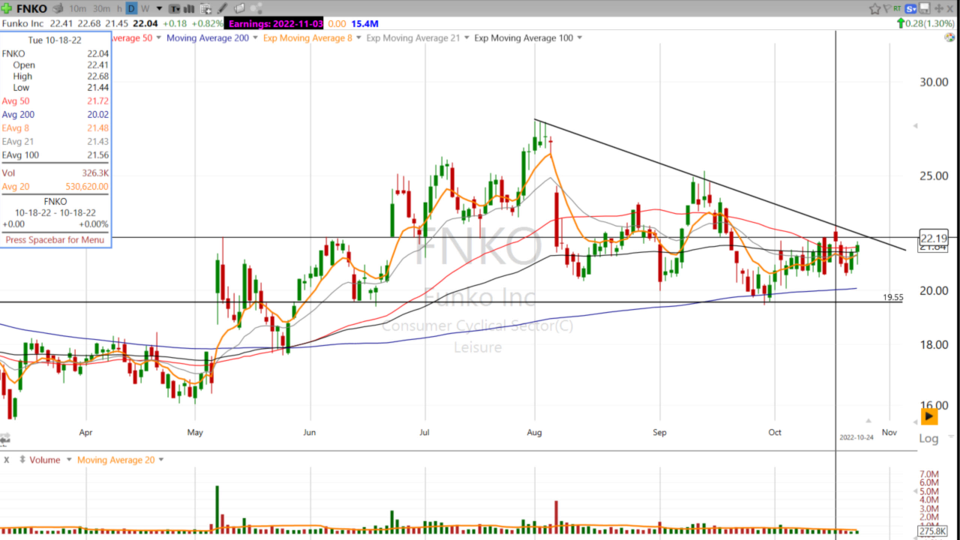Select the pencil drawing tool

click(x=223, y=9)
